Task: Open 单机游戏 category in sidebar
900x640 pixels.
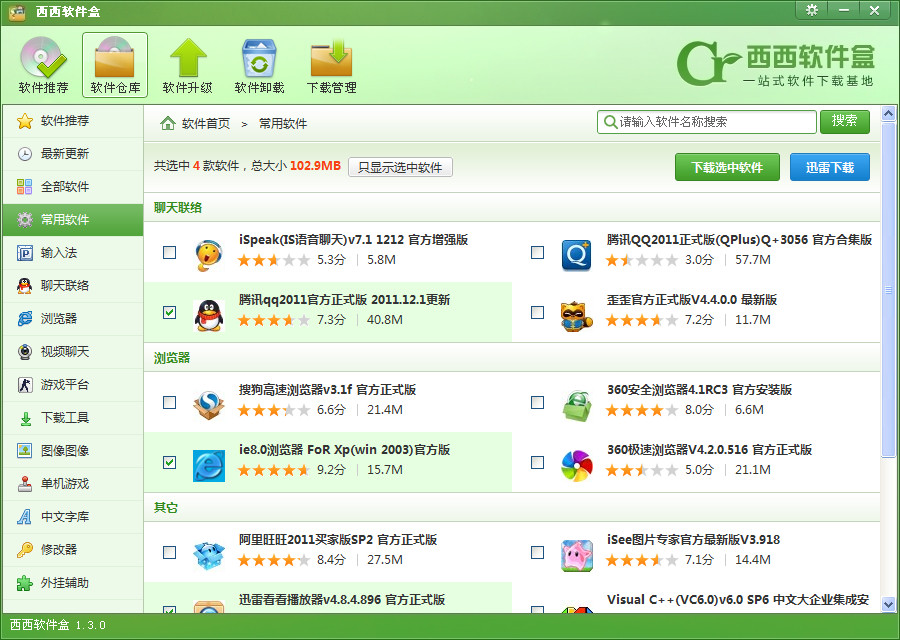Action: pyautogui.click(x=73, y=483)
